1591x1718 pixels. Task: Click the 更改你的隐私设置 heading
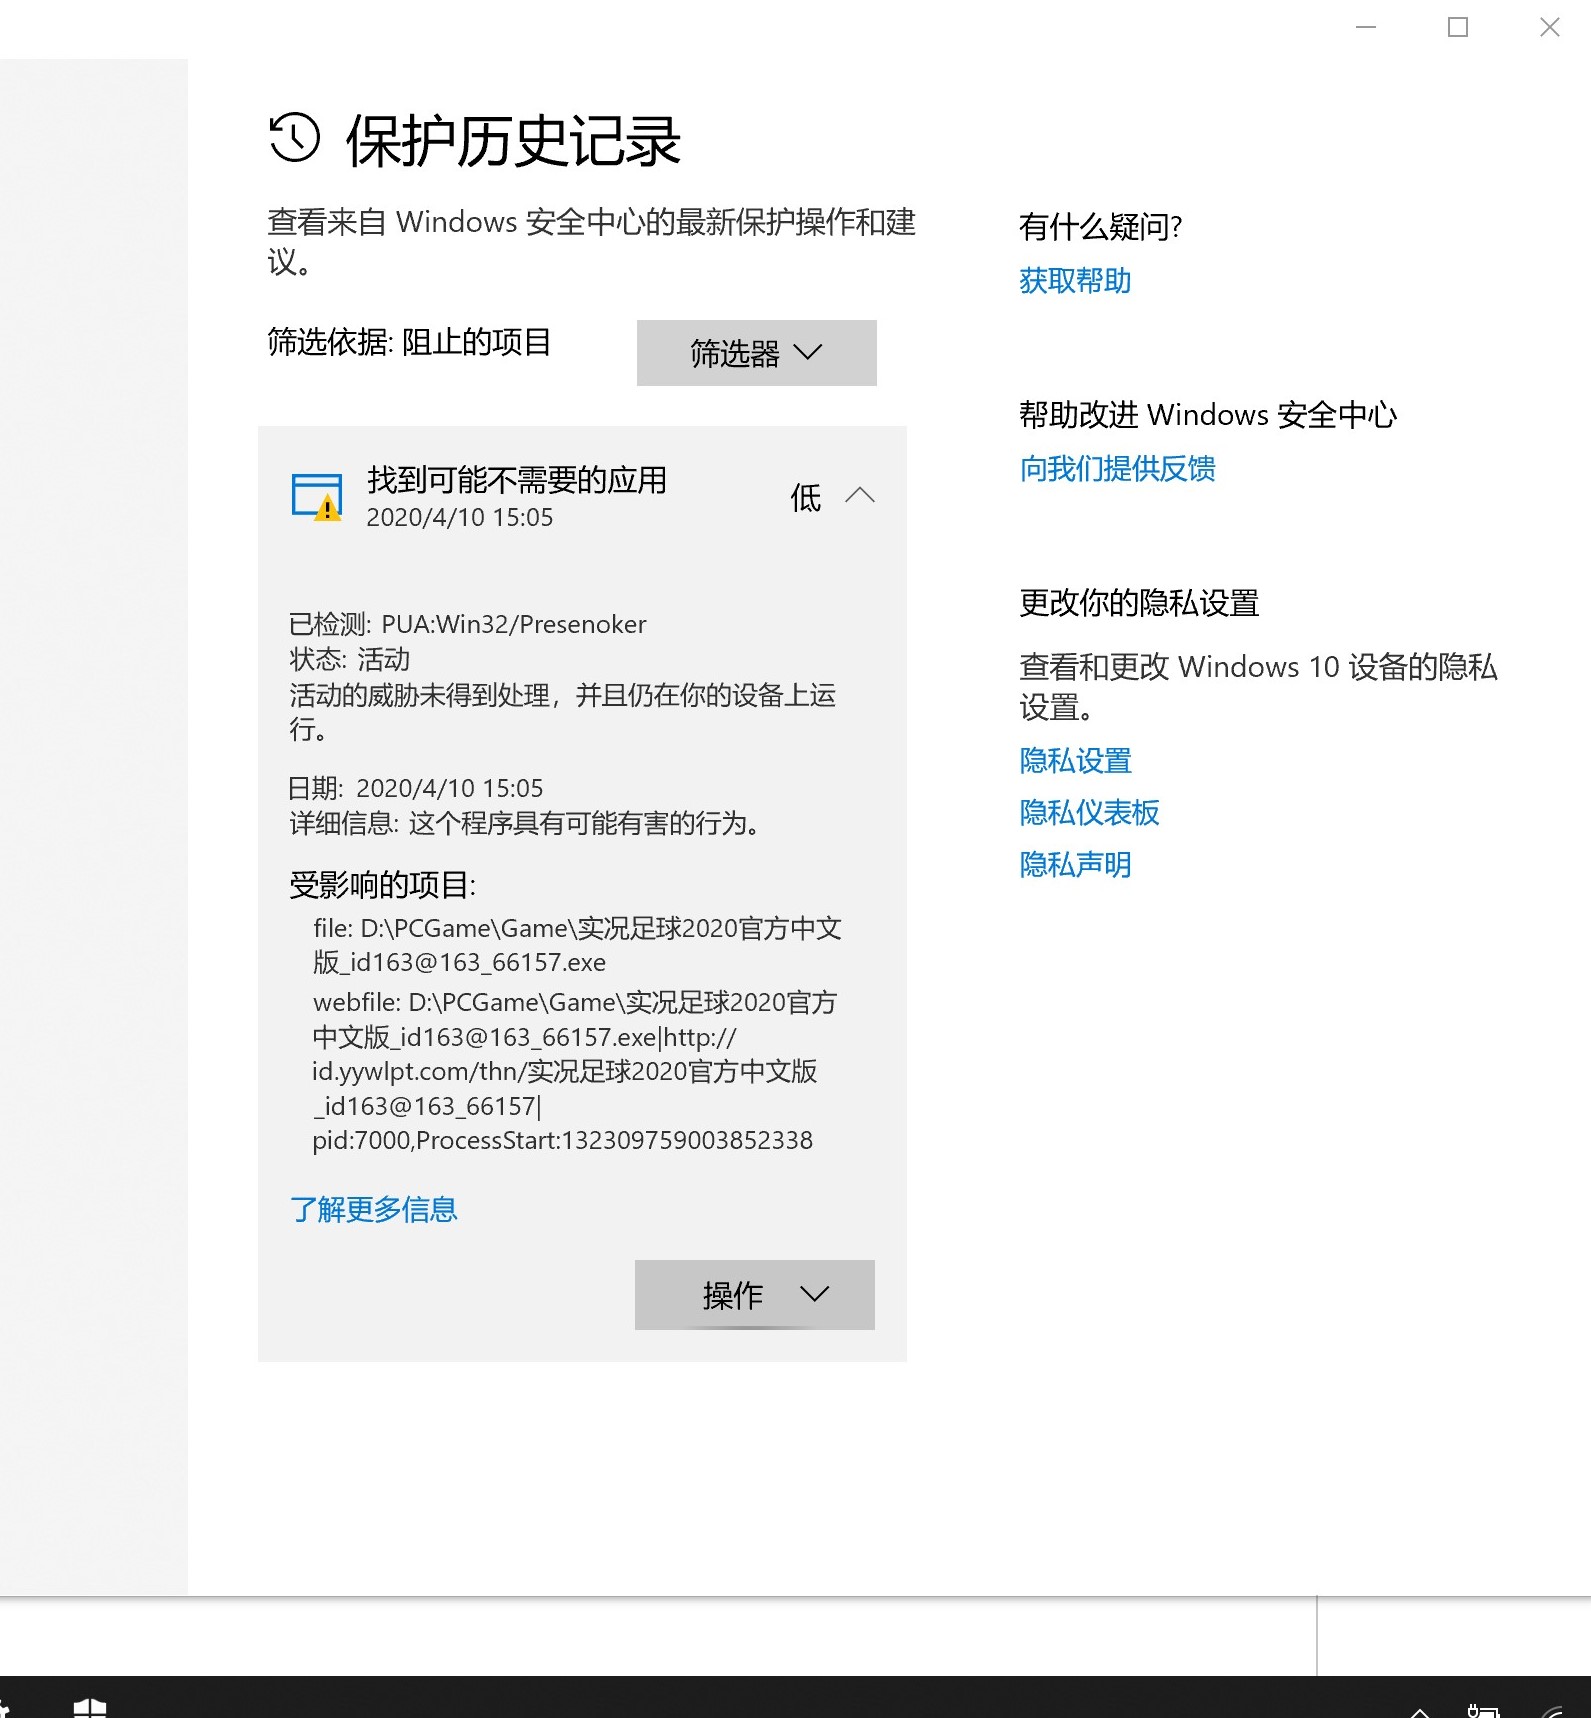1139,603
